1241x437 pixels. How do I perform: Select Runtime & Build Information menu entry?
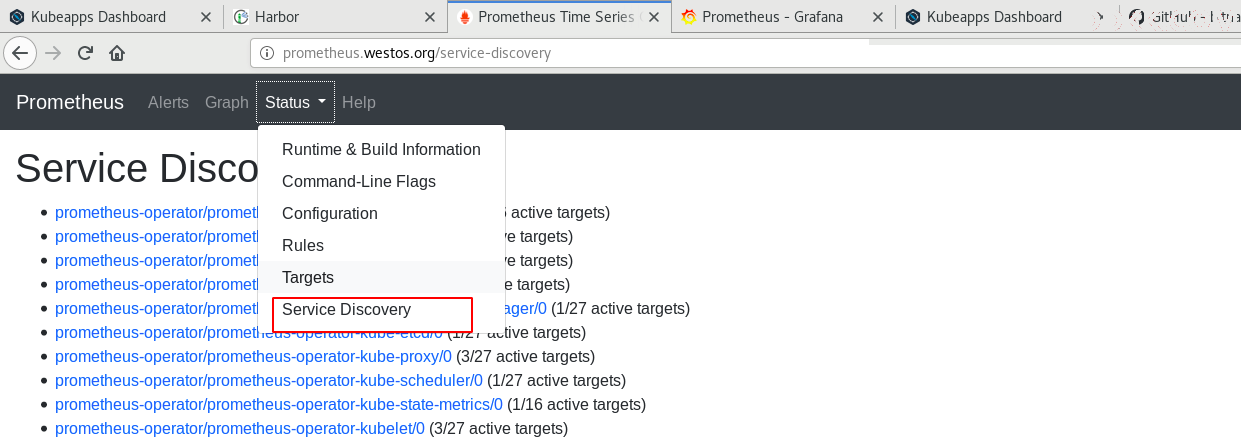[x=381, y=149]
